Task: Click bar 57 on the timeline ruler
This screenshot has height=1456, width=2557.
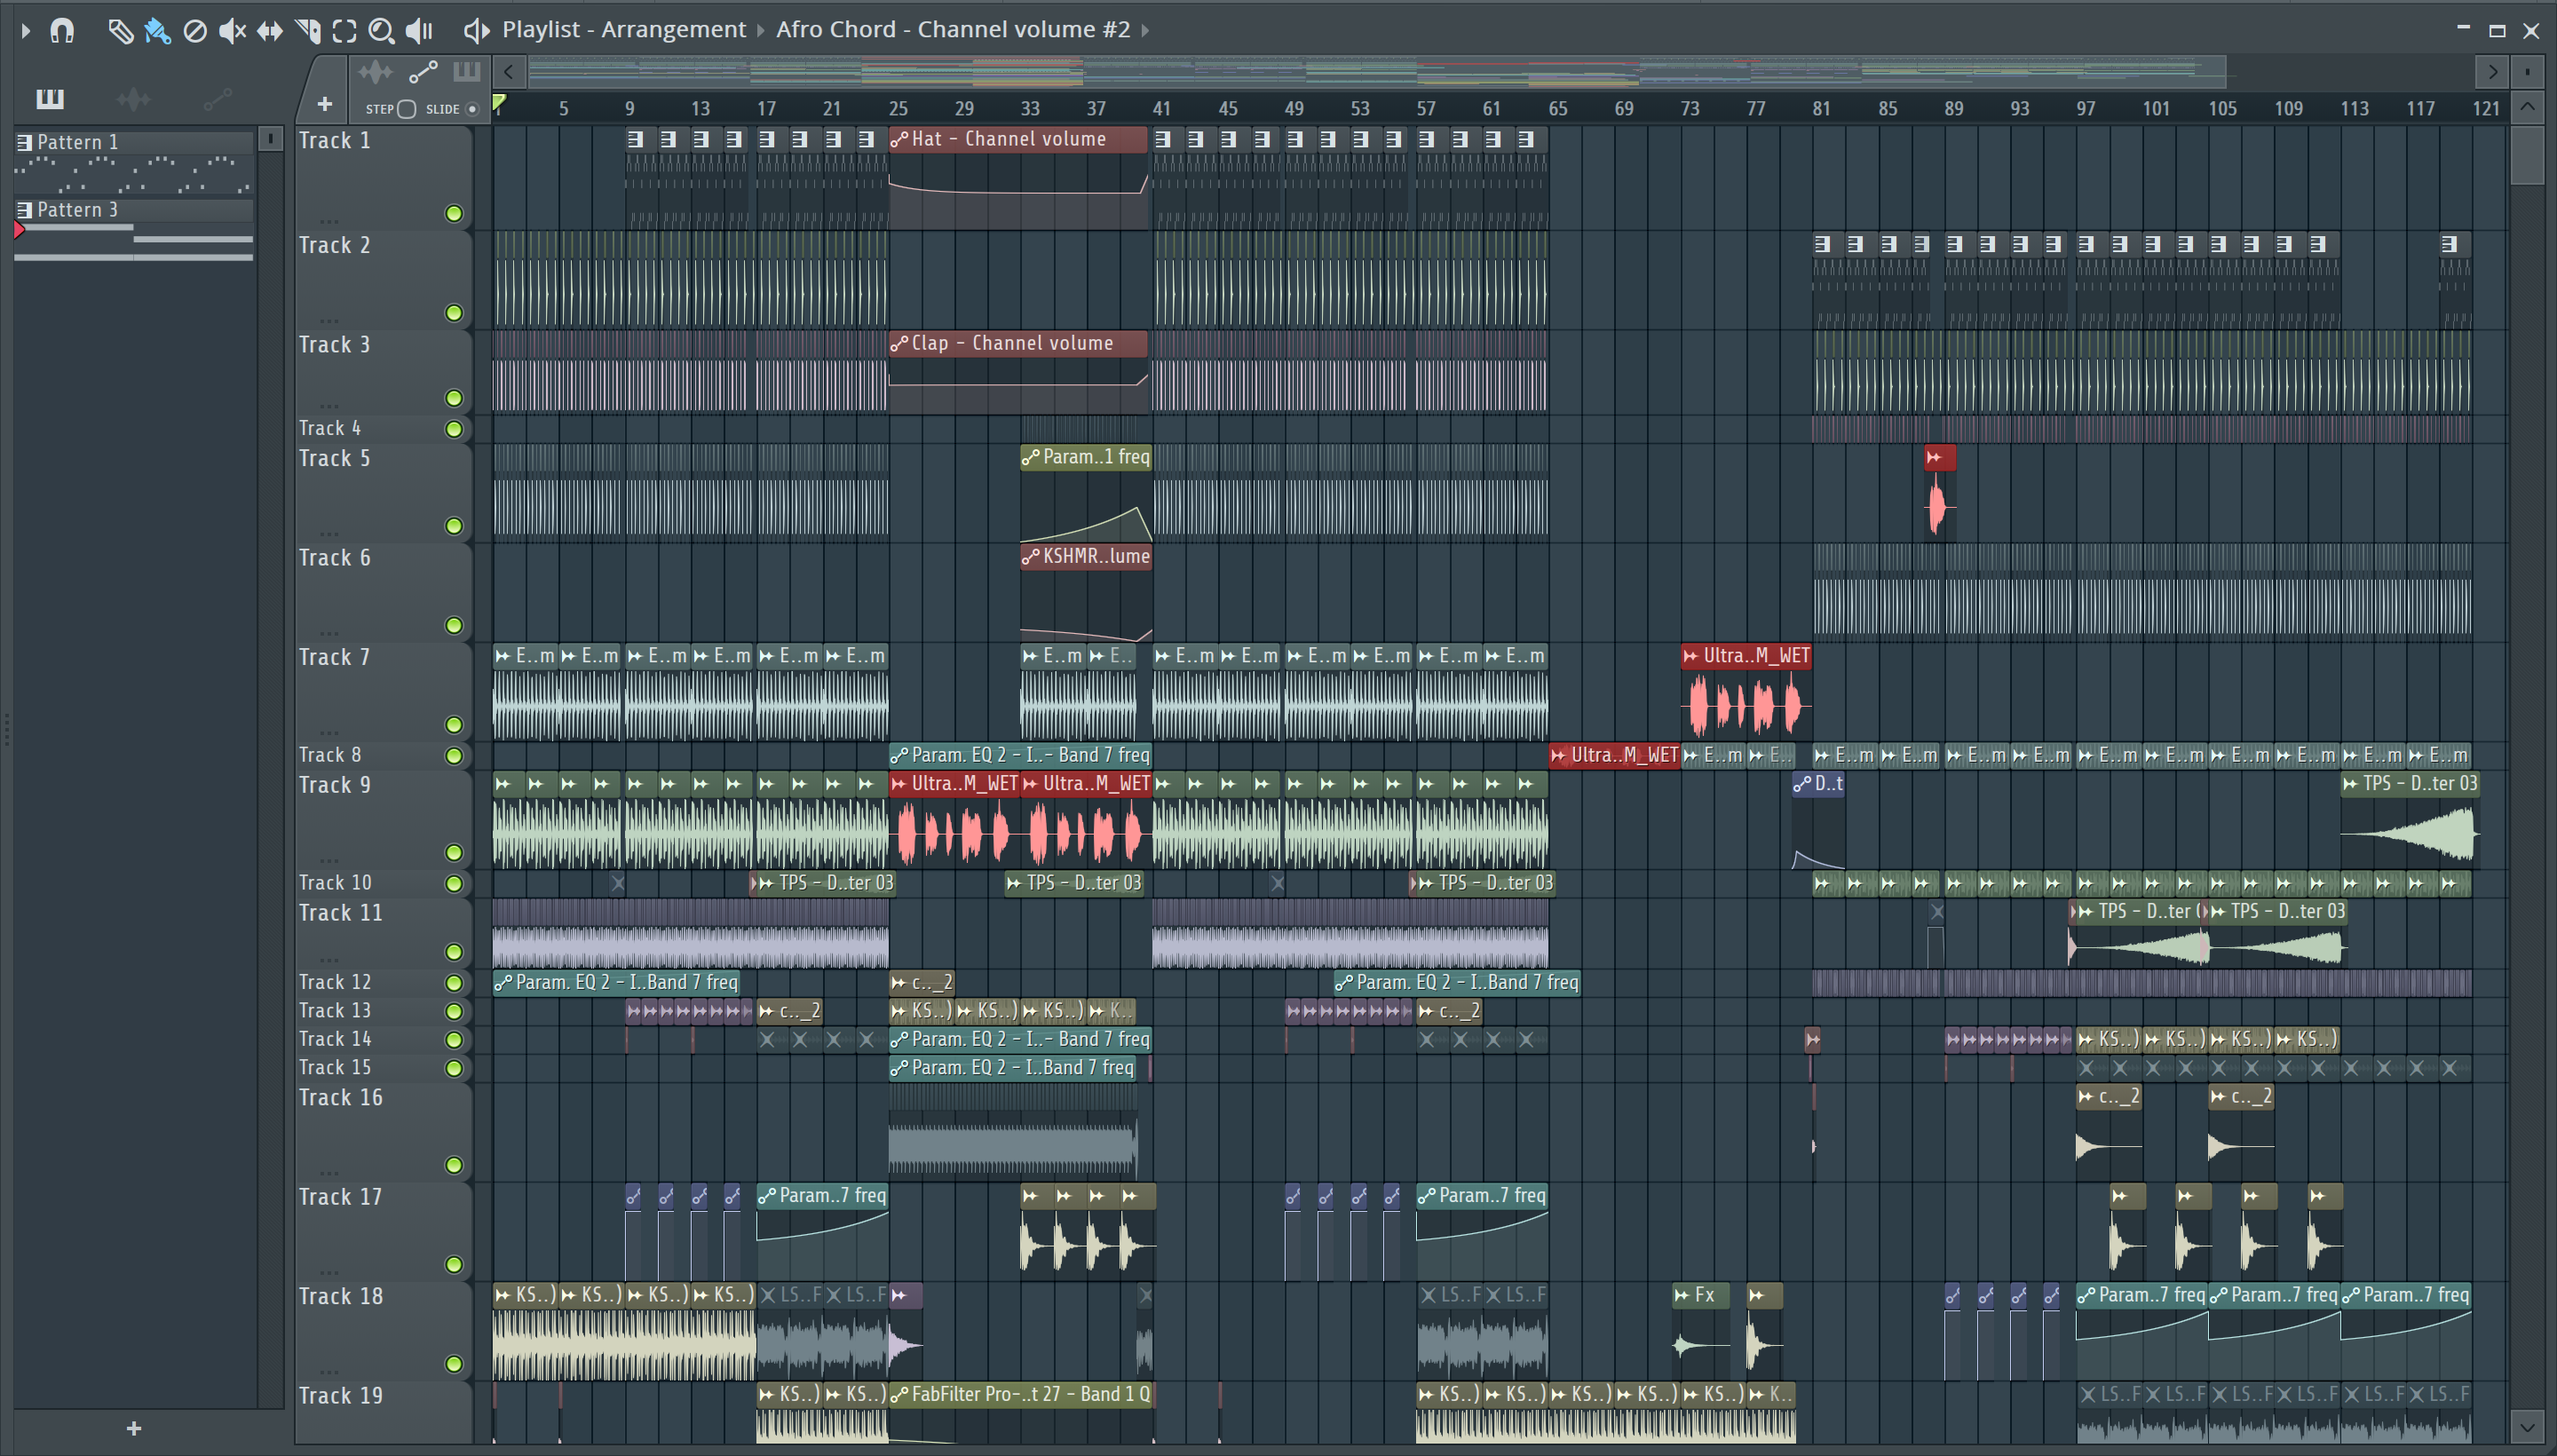Action: coord(1426,109)
